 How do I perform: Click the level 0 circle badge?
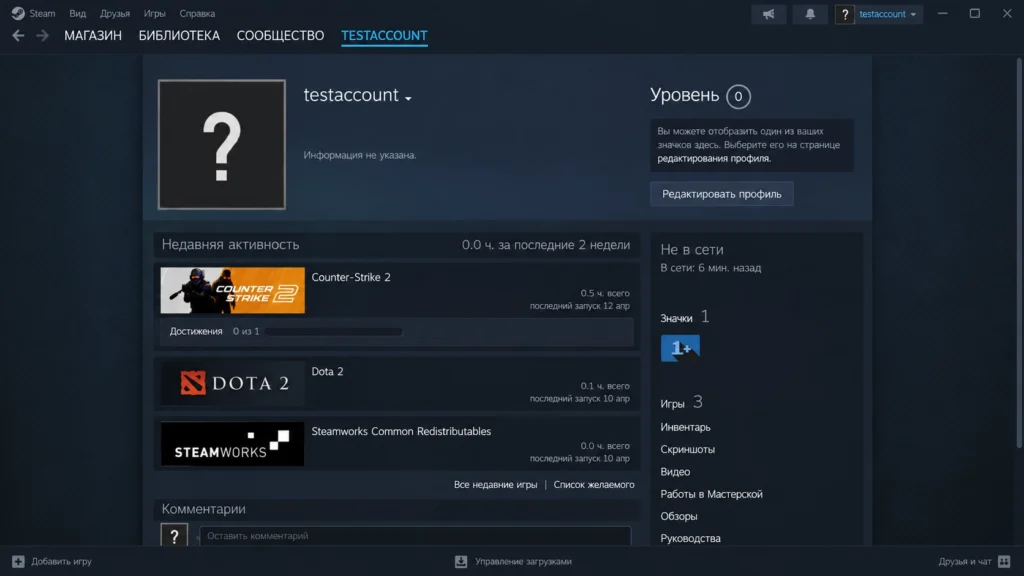tap(738, 97)
